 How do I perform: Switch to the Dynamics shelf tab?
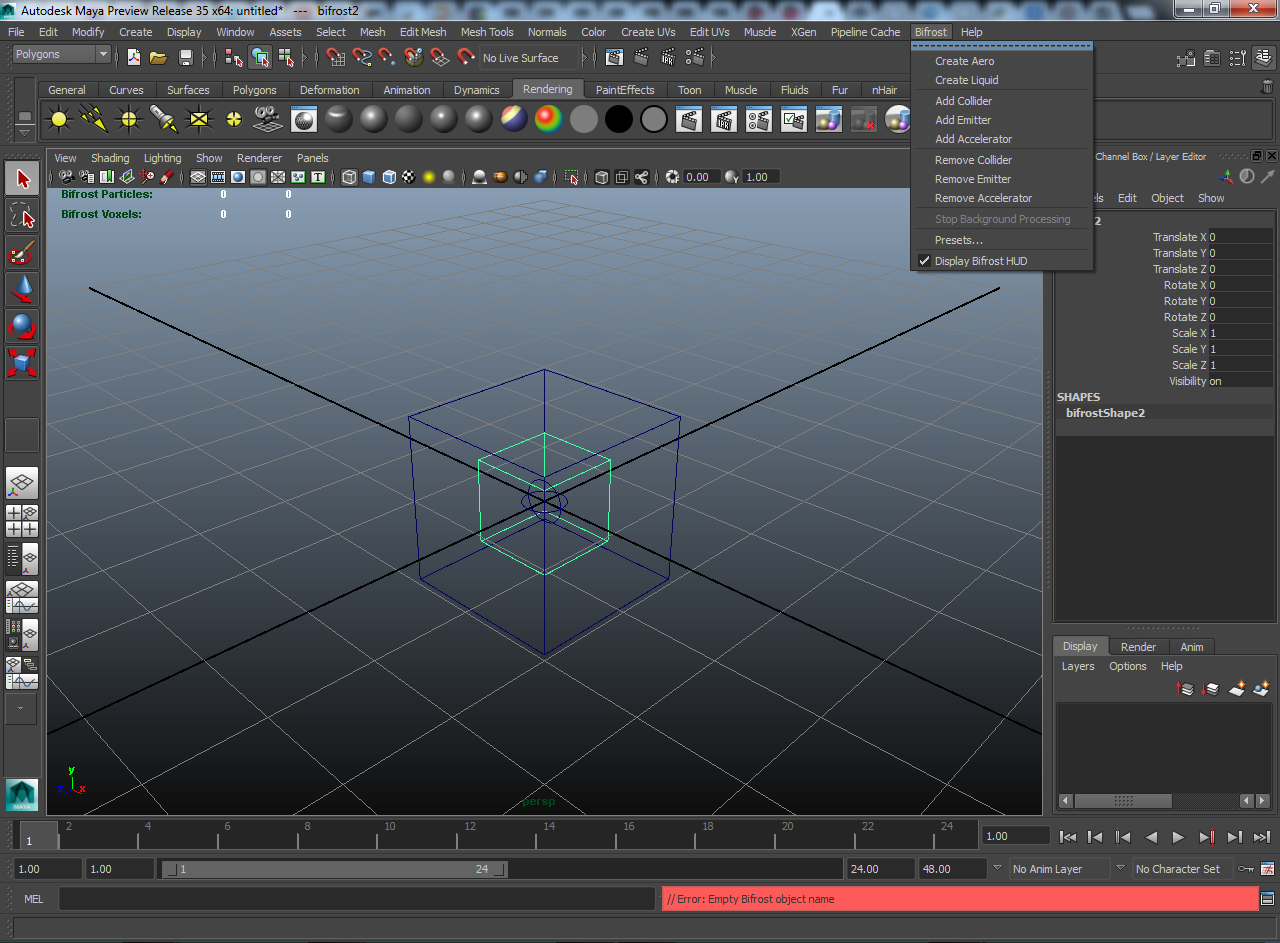click(x=476, y=90)
